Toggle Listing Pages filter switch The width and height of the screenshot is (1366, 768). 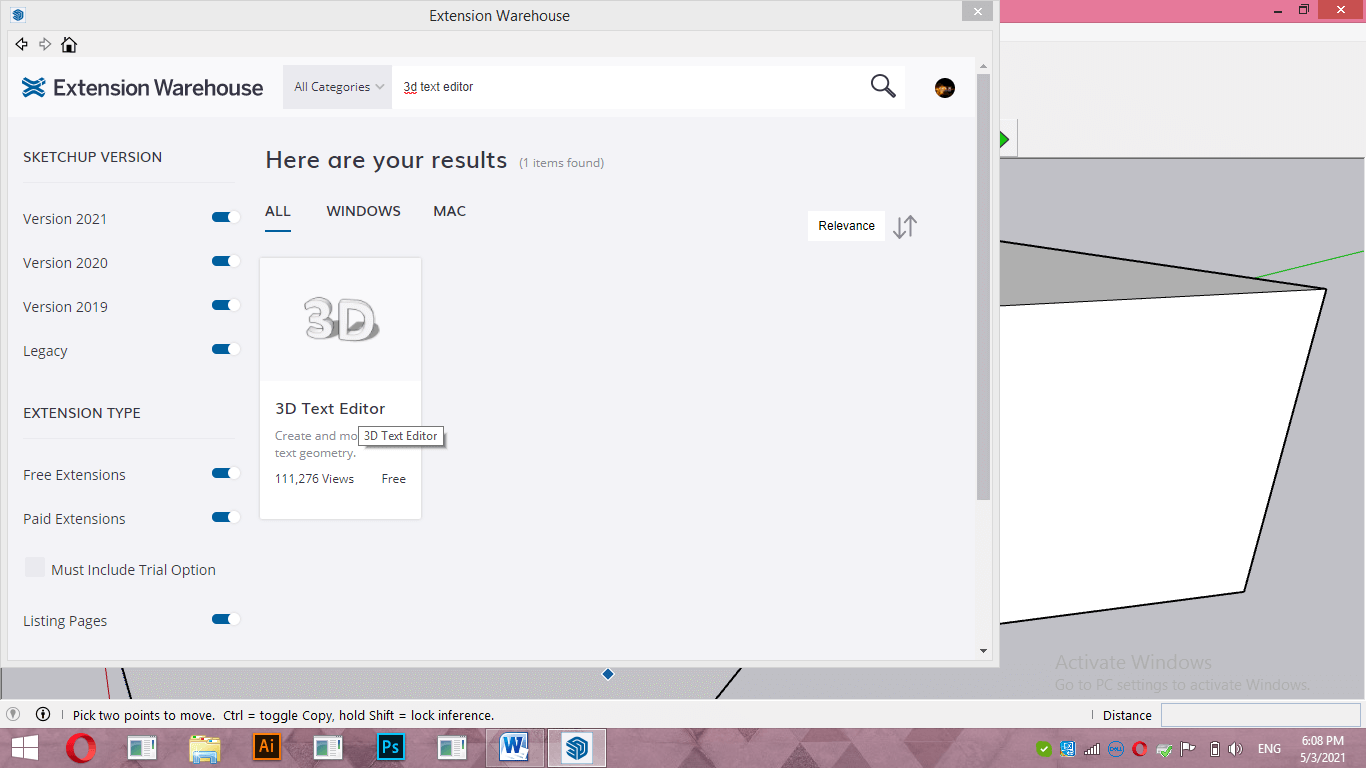point(226,619)
